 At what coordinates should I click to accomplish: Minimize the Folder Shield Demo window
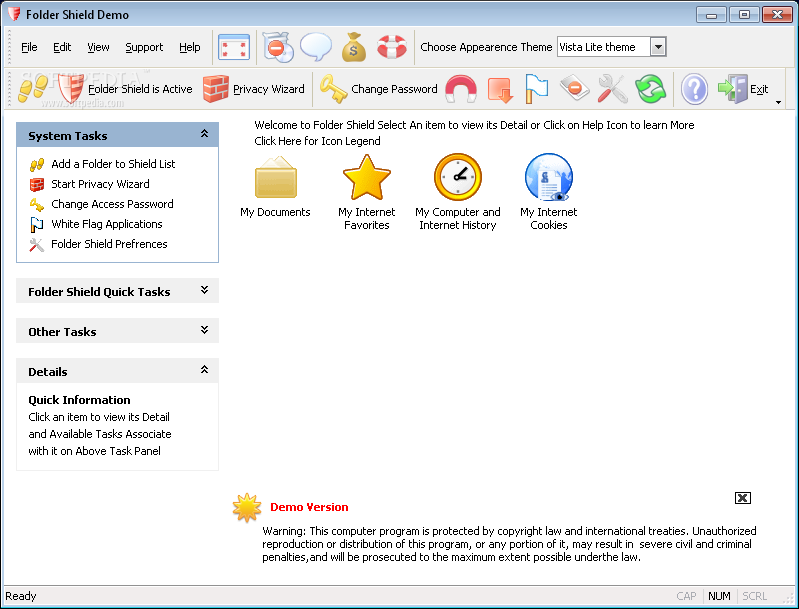[x=711, y=15]
